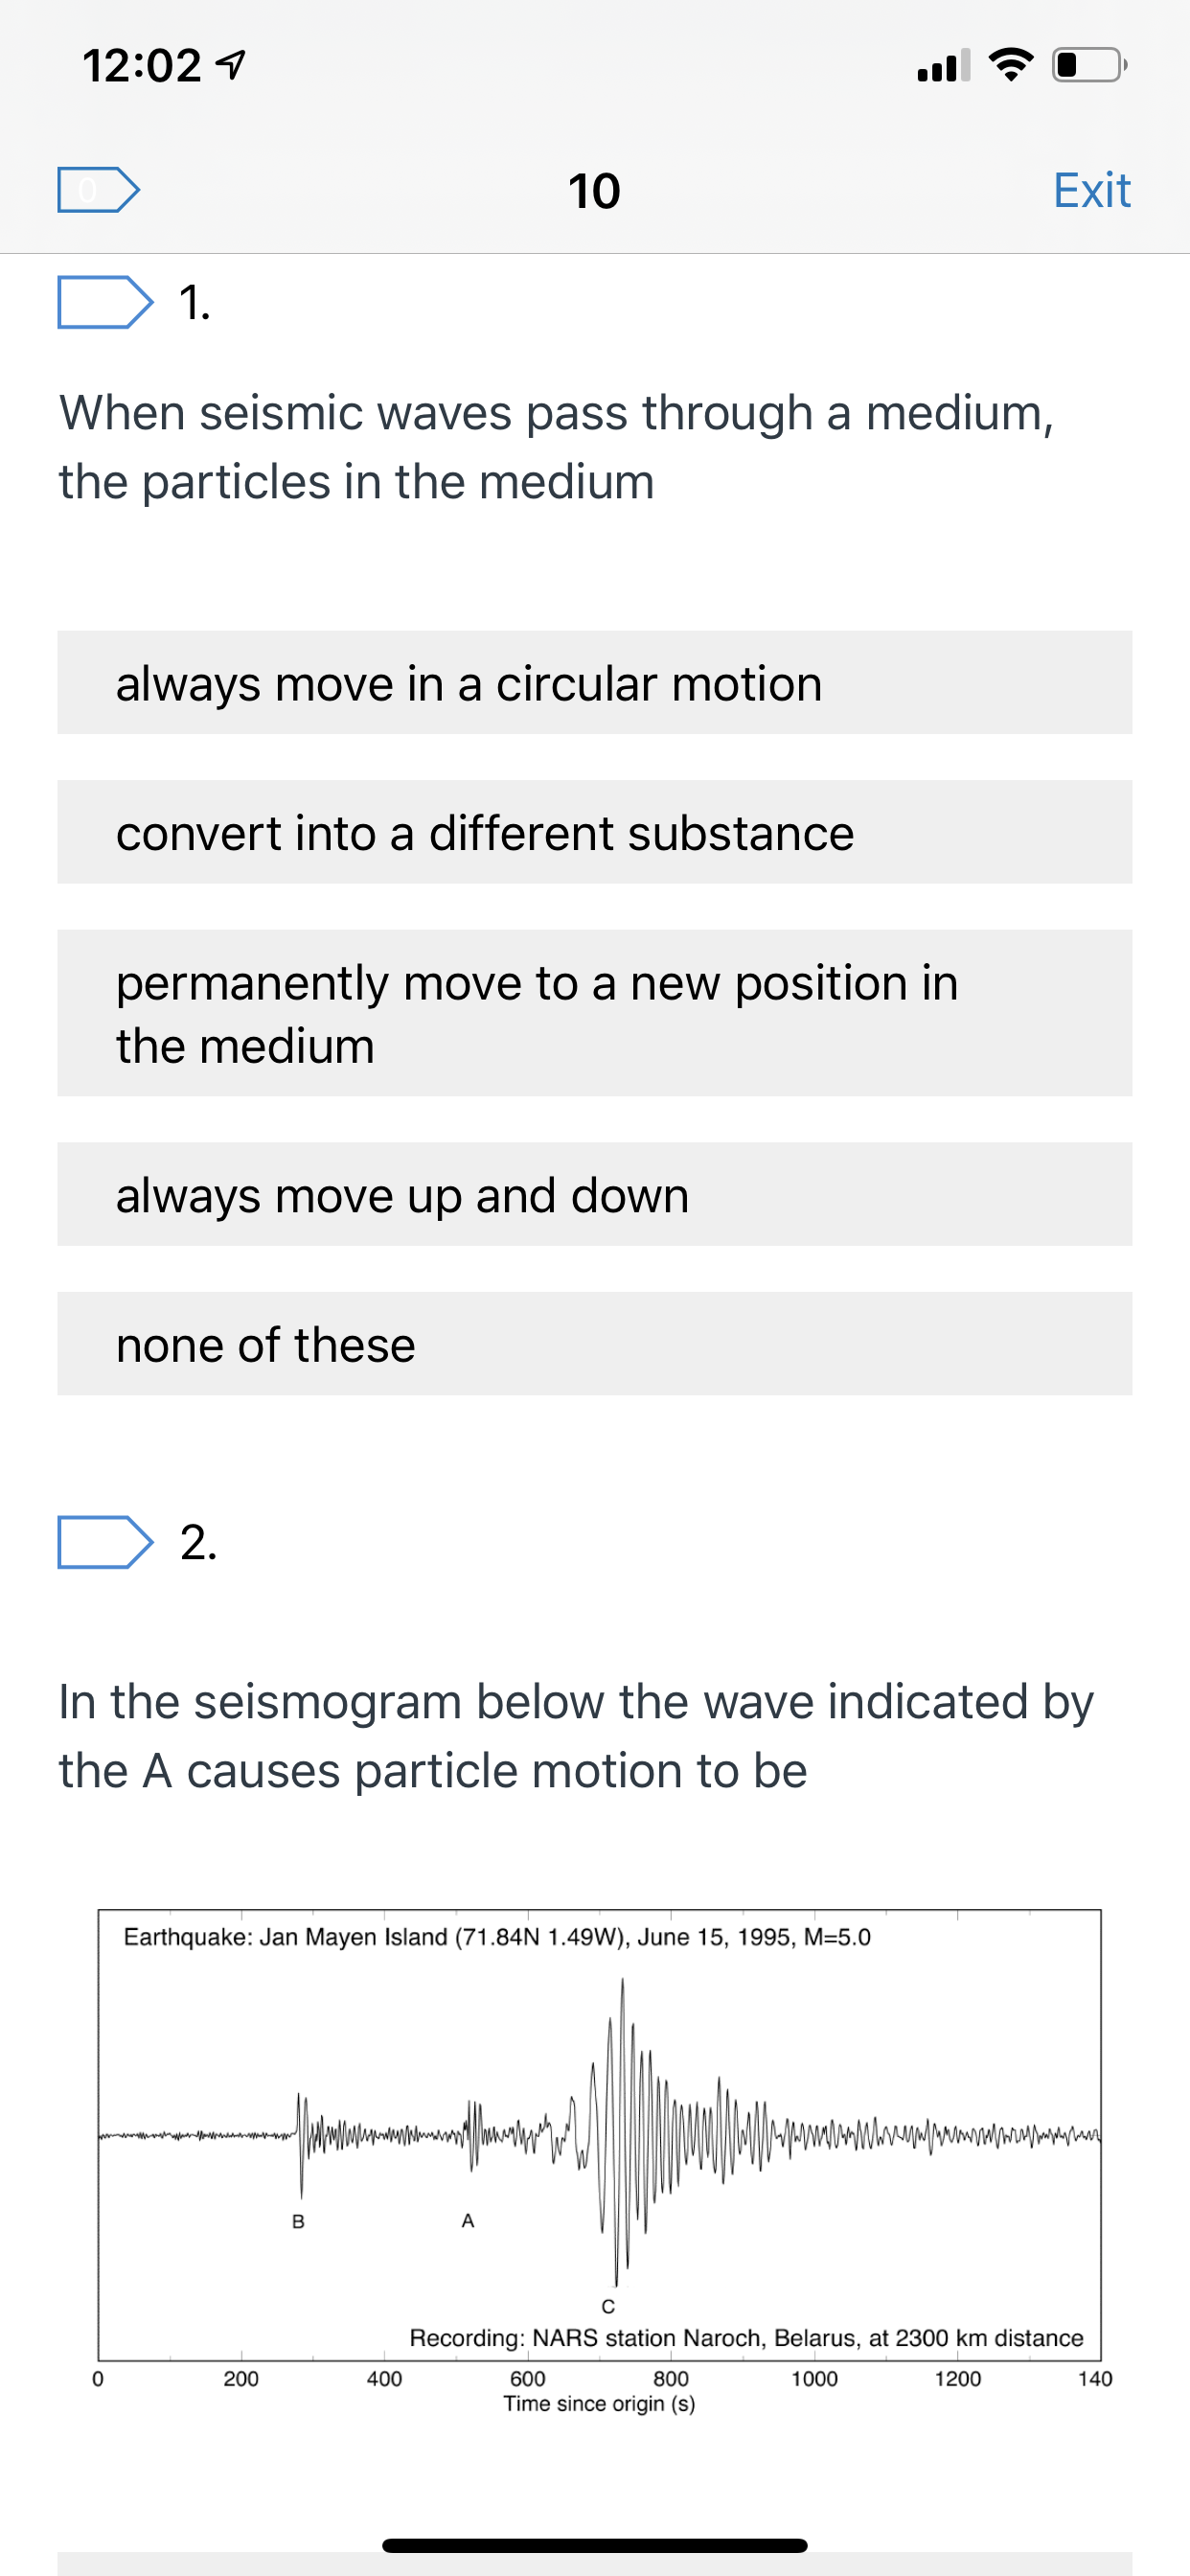The width and height of the screenshot is (1190, 2576).
Task: Select 'always move up and down' answer
Action: tap(595, 1194)
